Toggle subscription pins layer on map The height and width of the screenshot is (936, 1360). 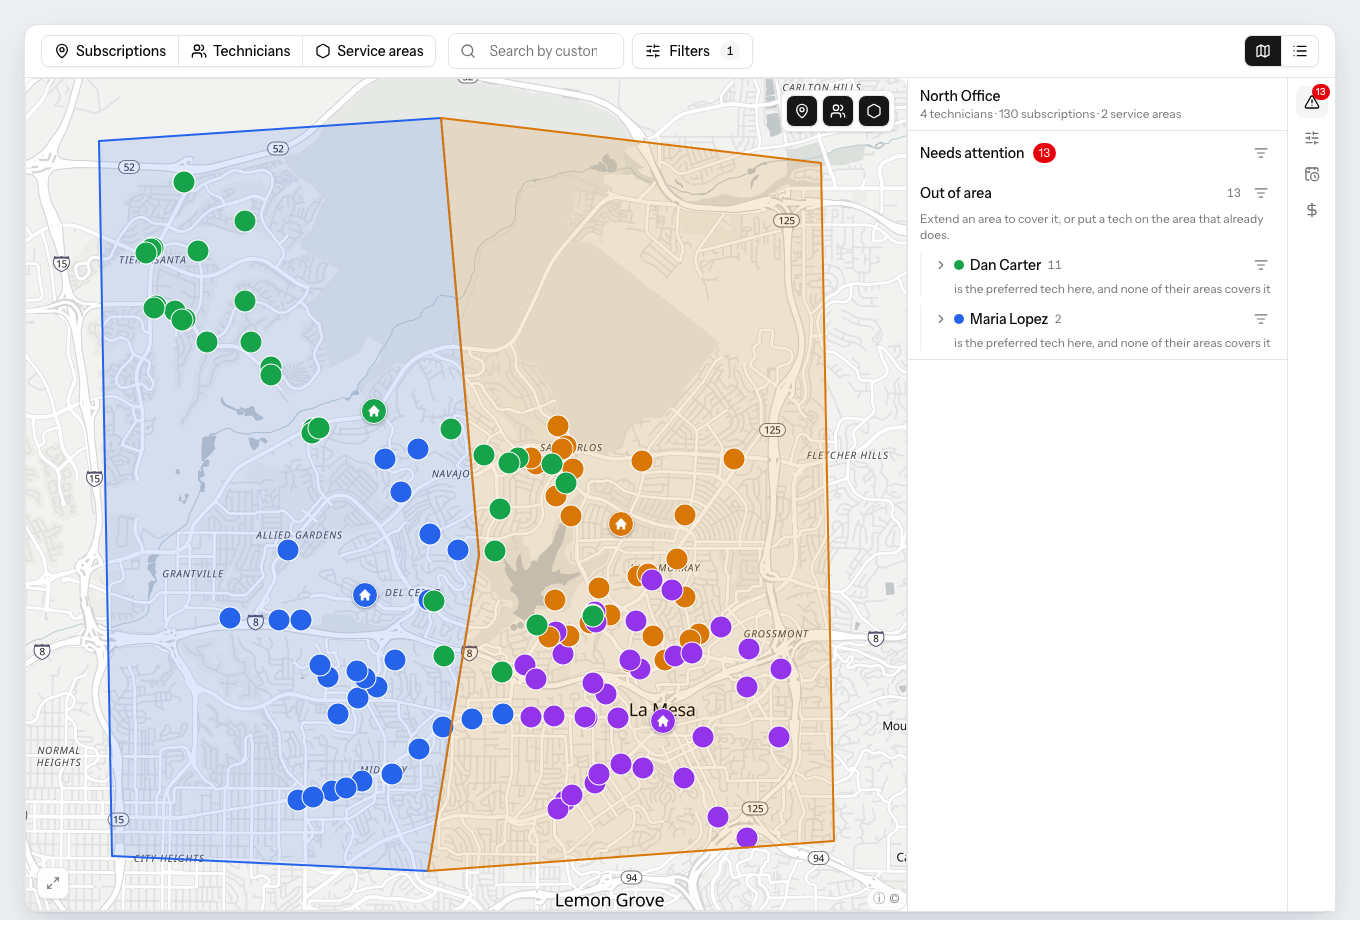802,111
